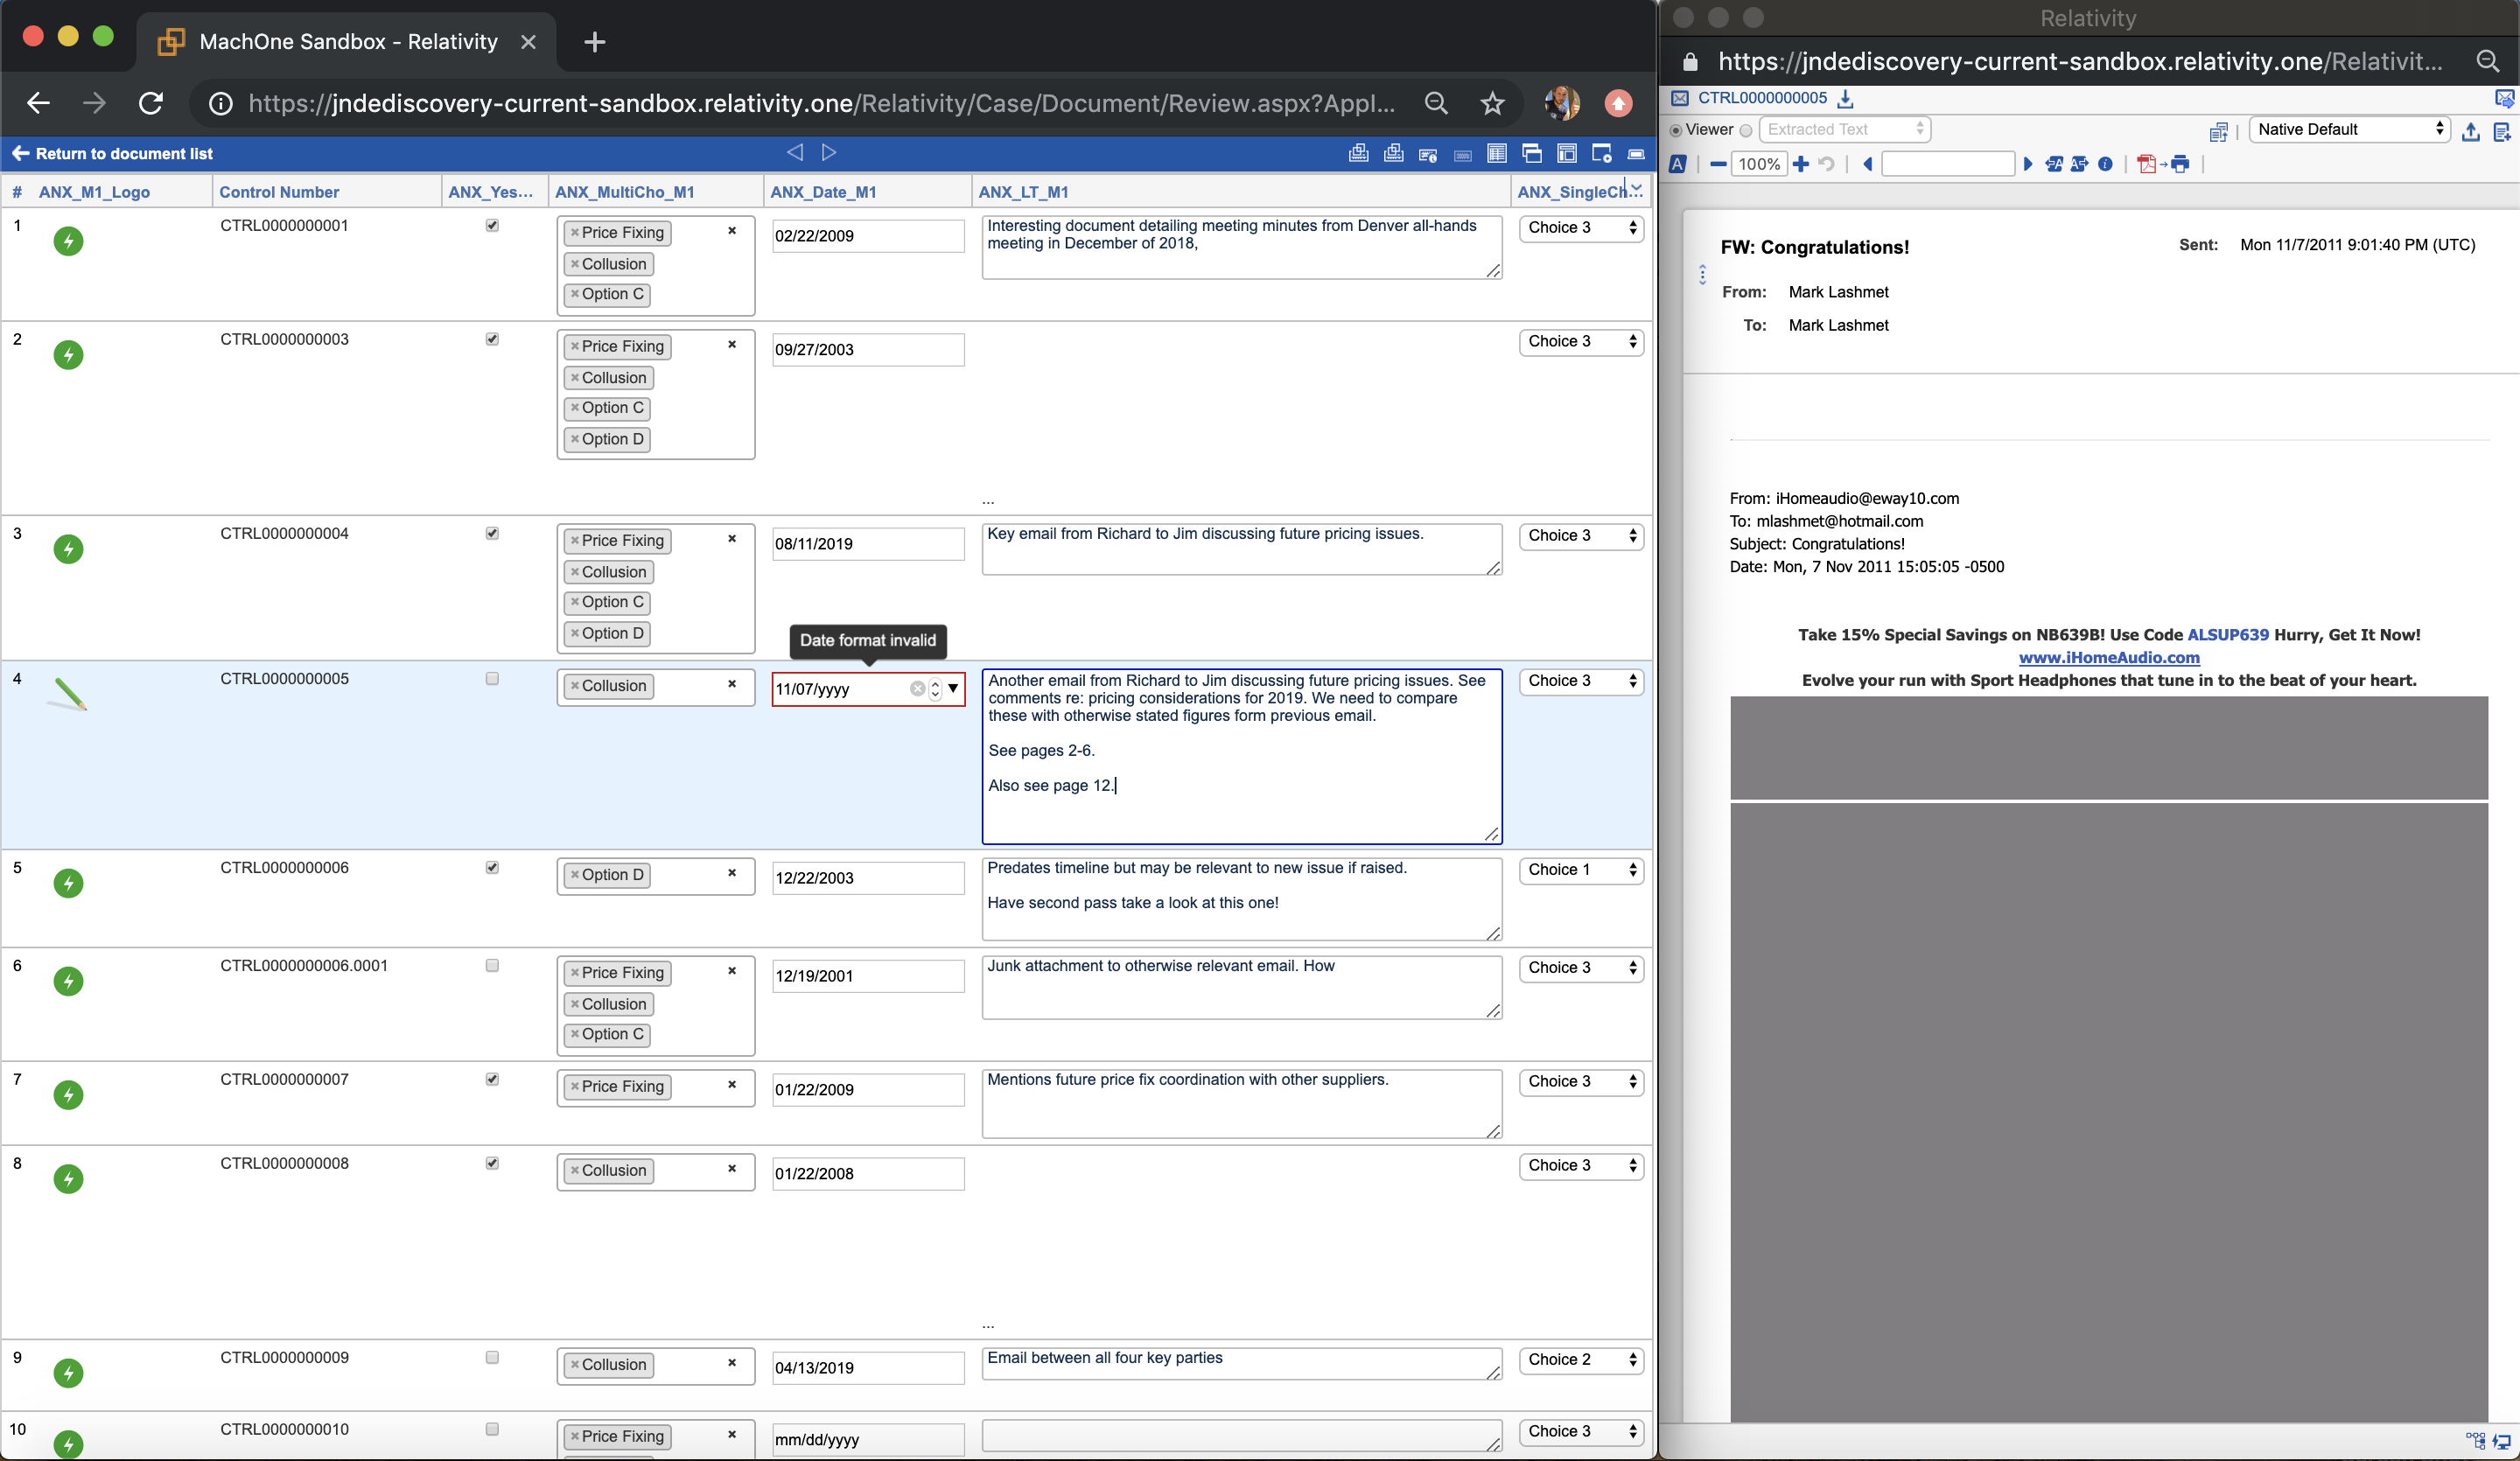Toggle checkbox for CTRL0000000005 row
Viewport: 2520px width, 1461px height.
[x=492, y=676]
